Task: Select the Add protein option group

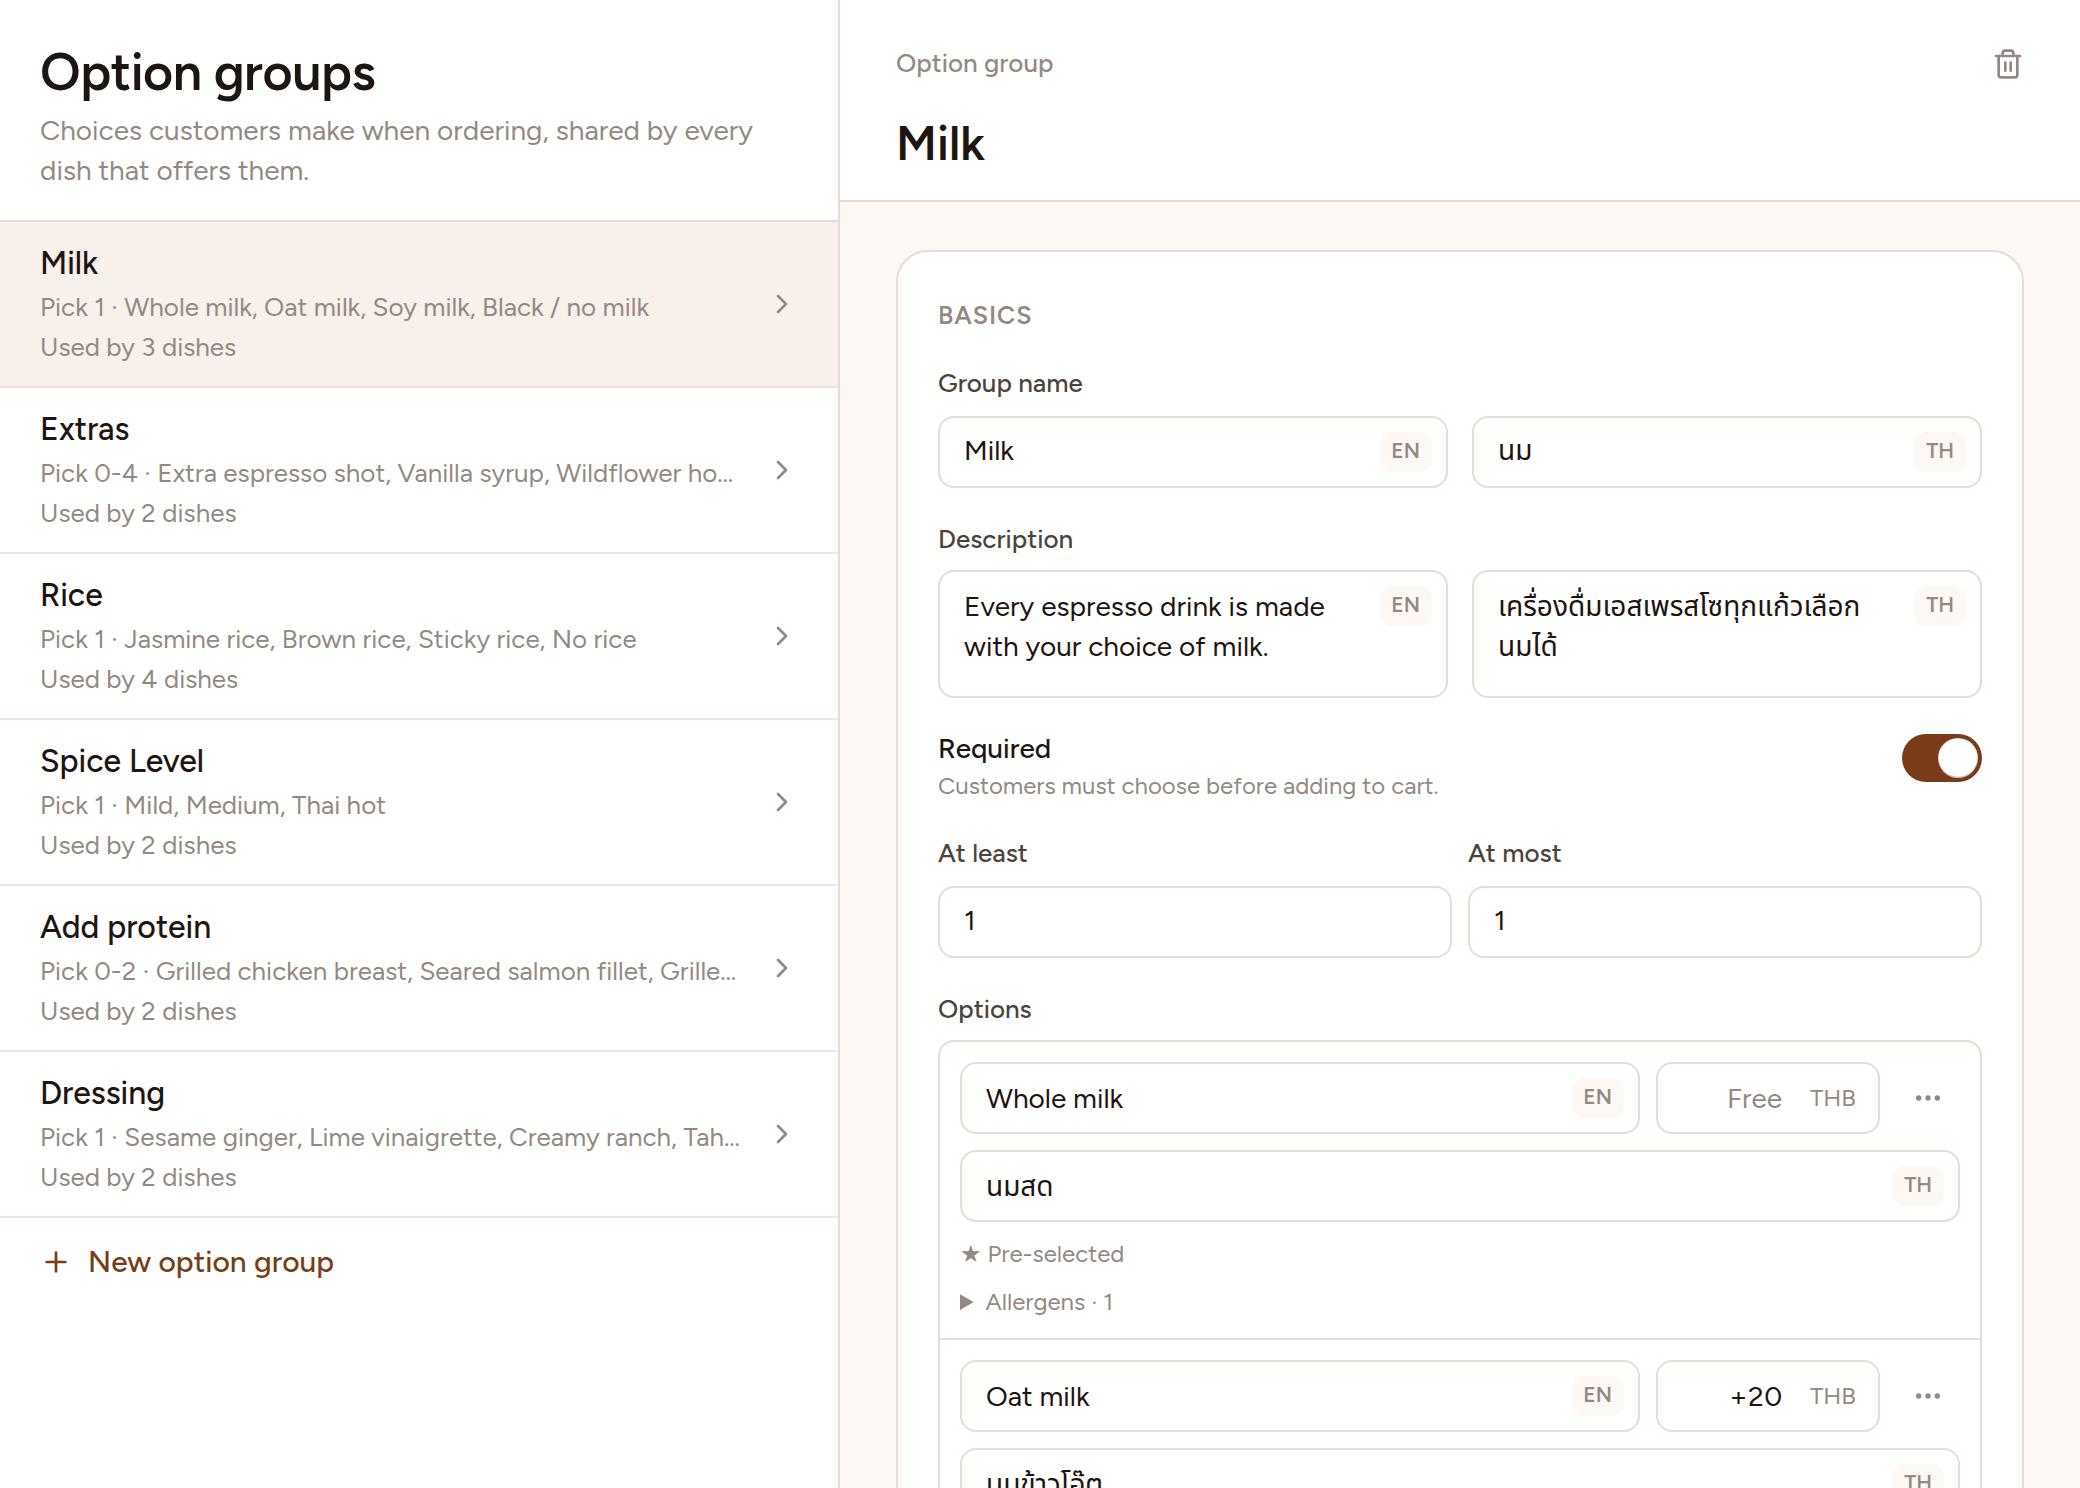Action: click(x=419, y=968)
